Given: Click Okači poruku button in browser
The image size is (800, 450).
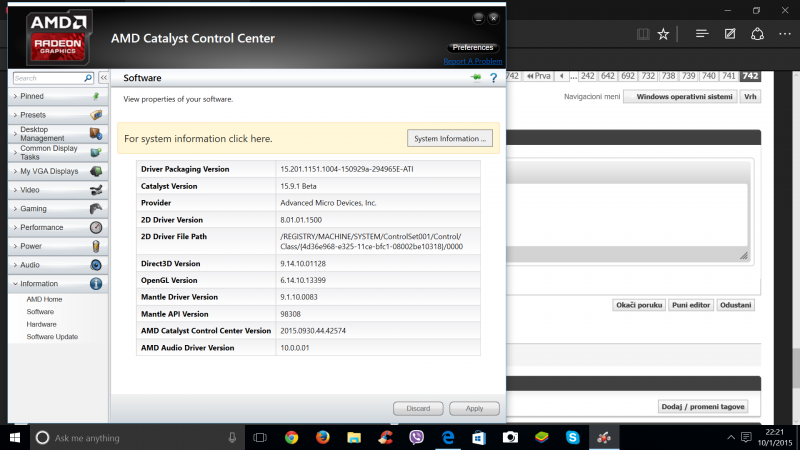Looking at the screenshot, I should coord(639,305).
